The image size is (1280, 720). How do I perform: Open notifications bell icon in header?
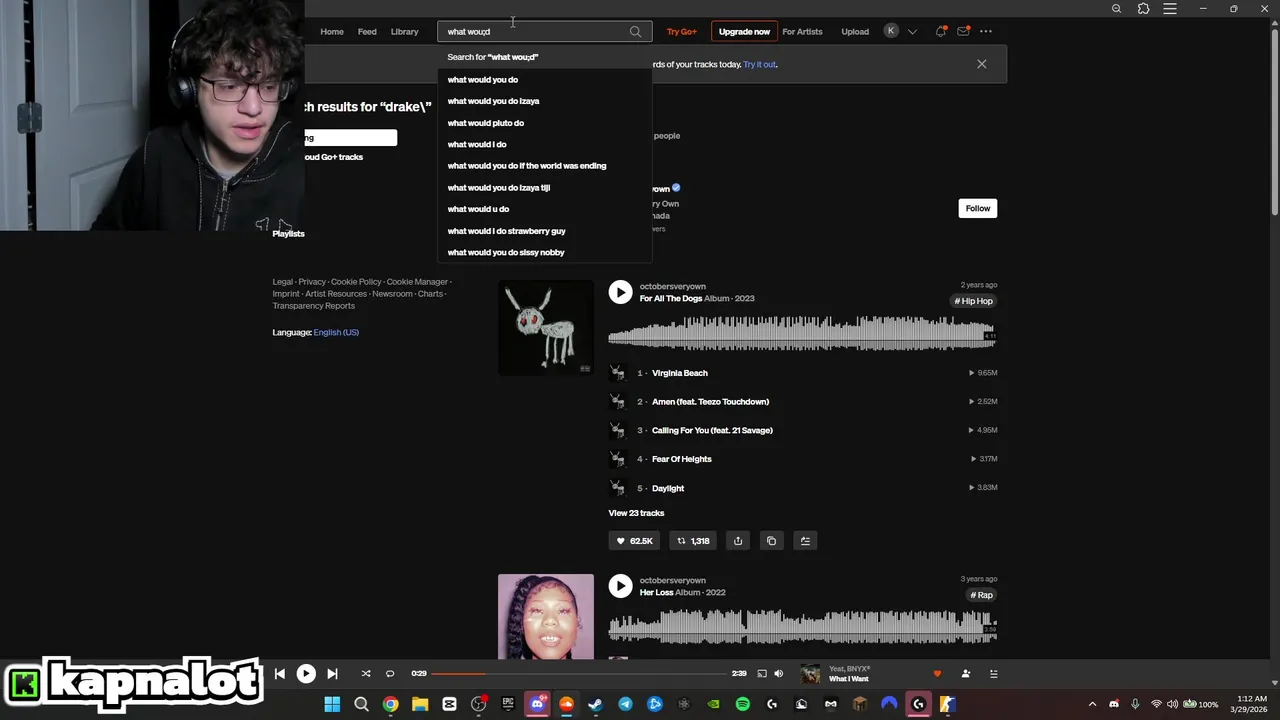click(x=940, y=32)
